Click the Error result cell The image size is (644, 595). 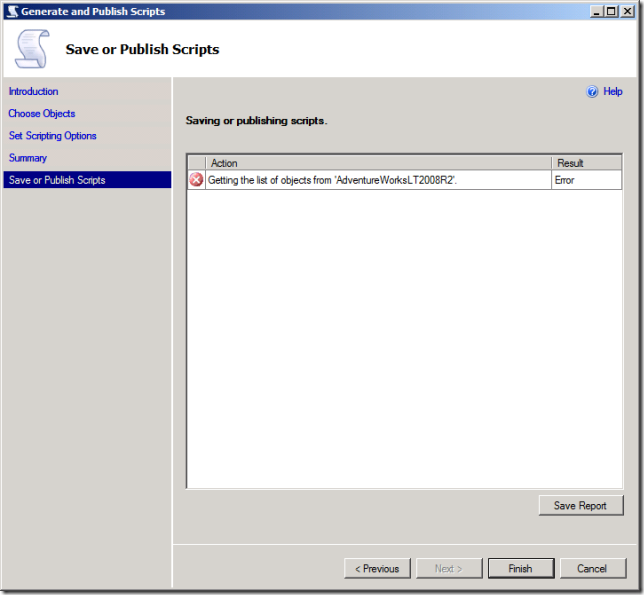(586, 180)
